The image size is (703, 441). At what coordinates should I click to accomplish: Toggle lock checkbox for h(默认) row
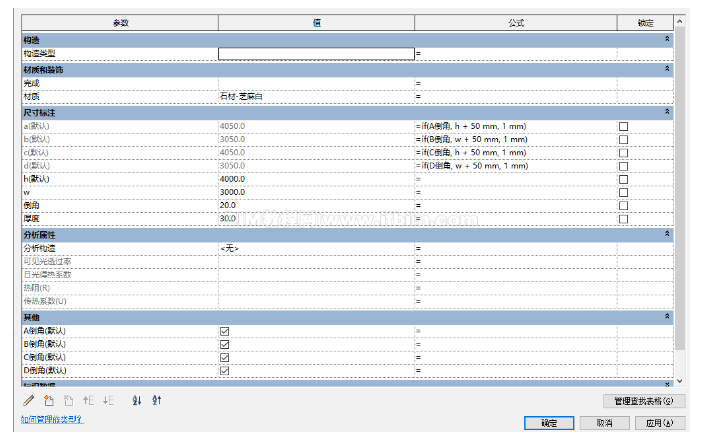point(623,179)
